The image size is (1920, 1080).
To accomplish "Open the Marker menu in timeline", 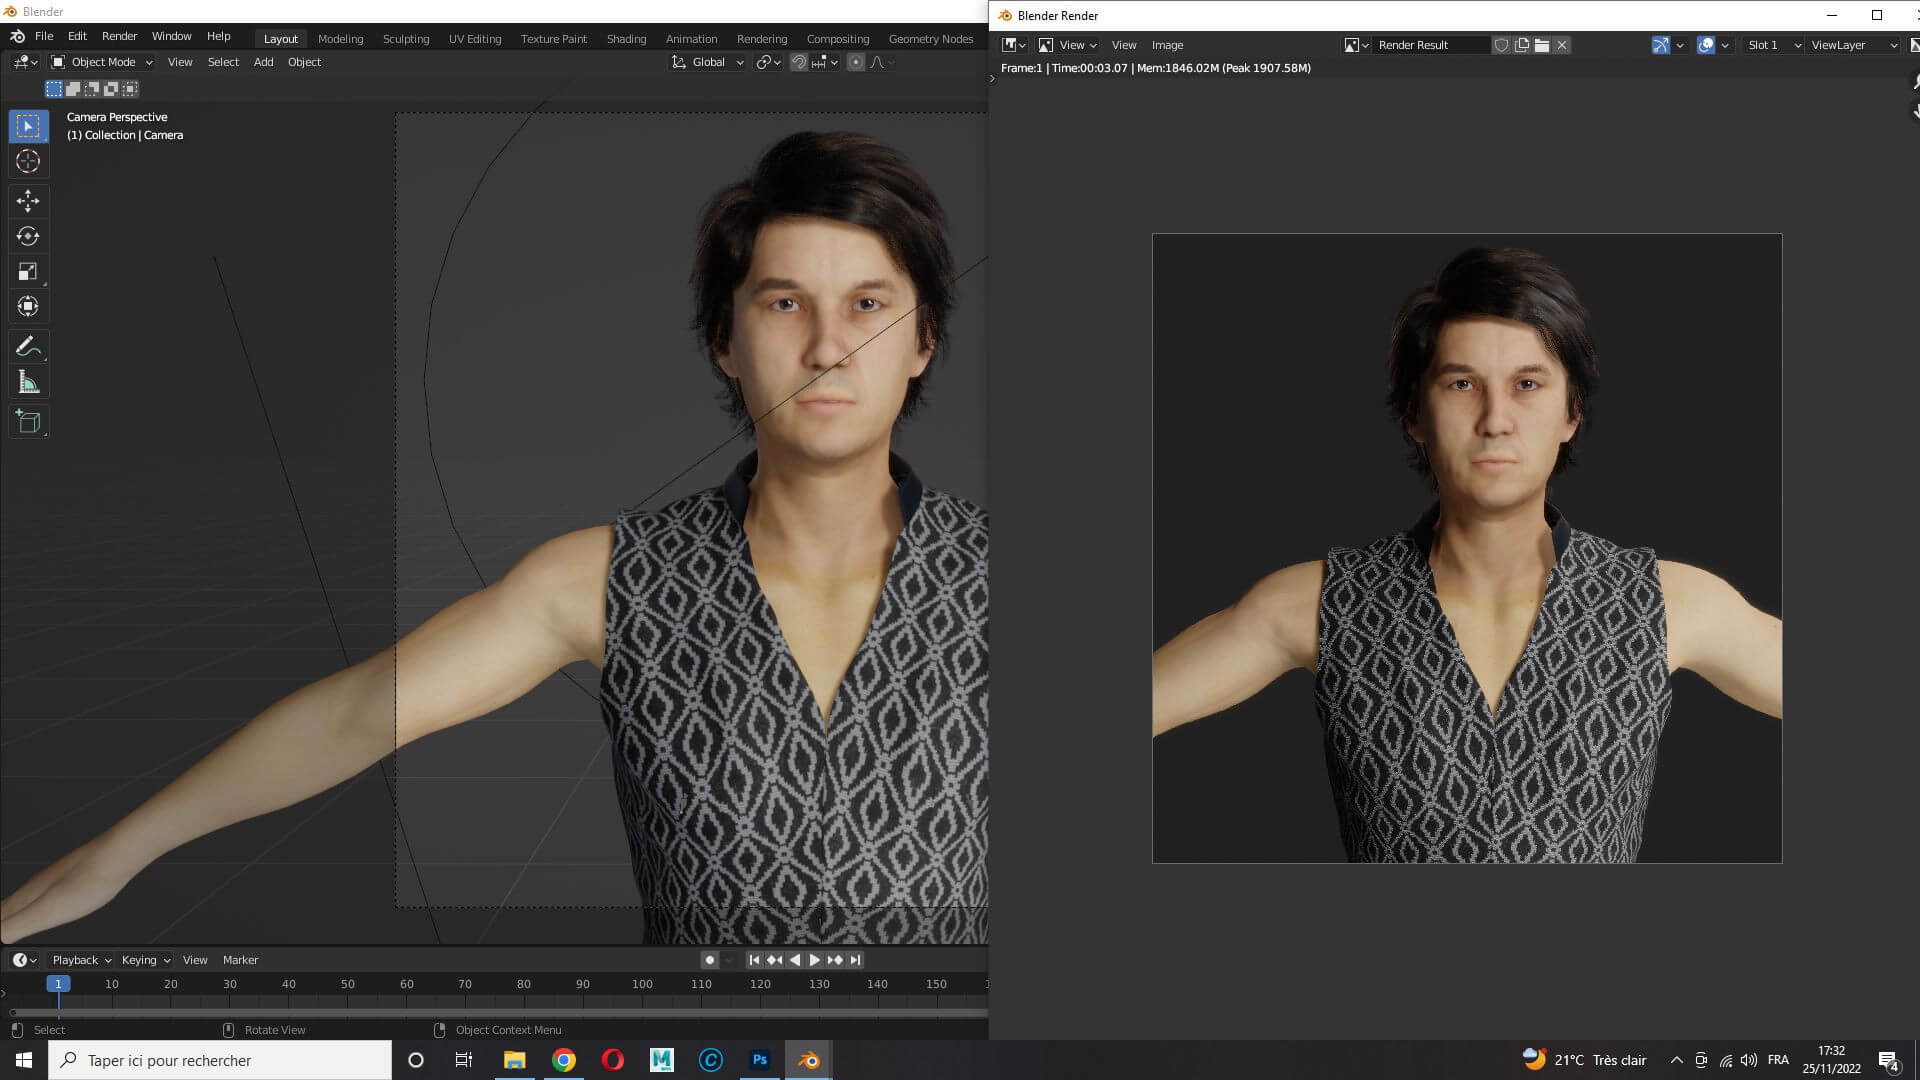I will tap(240, 960).
